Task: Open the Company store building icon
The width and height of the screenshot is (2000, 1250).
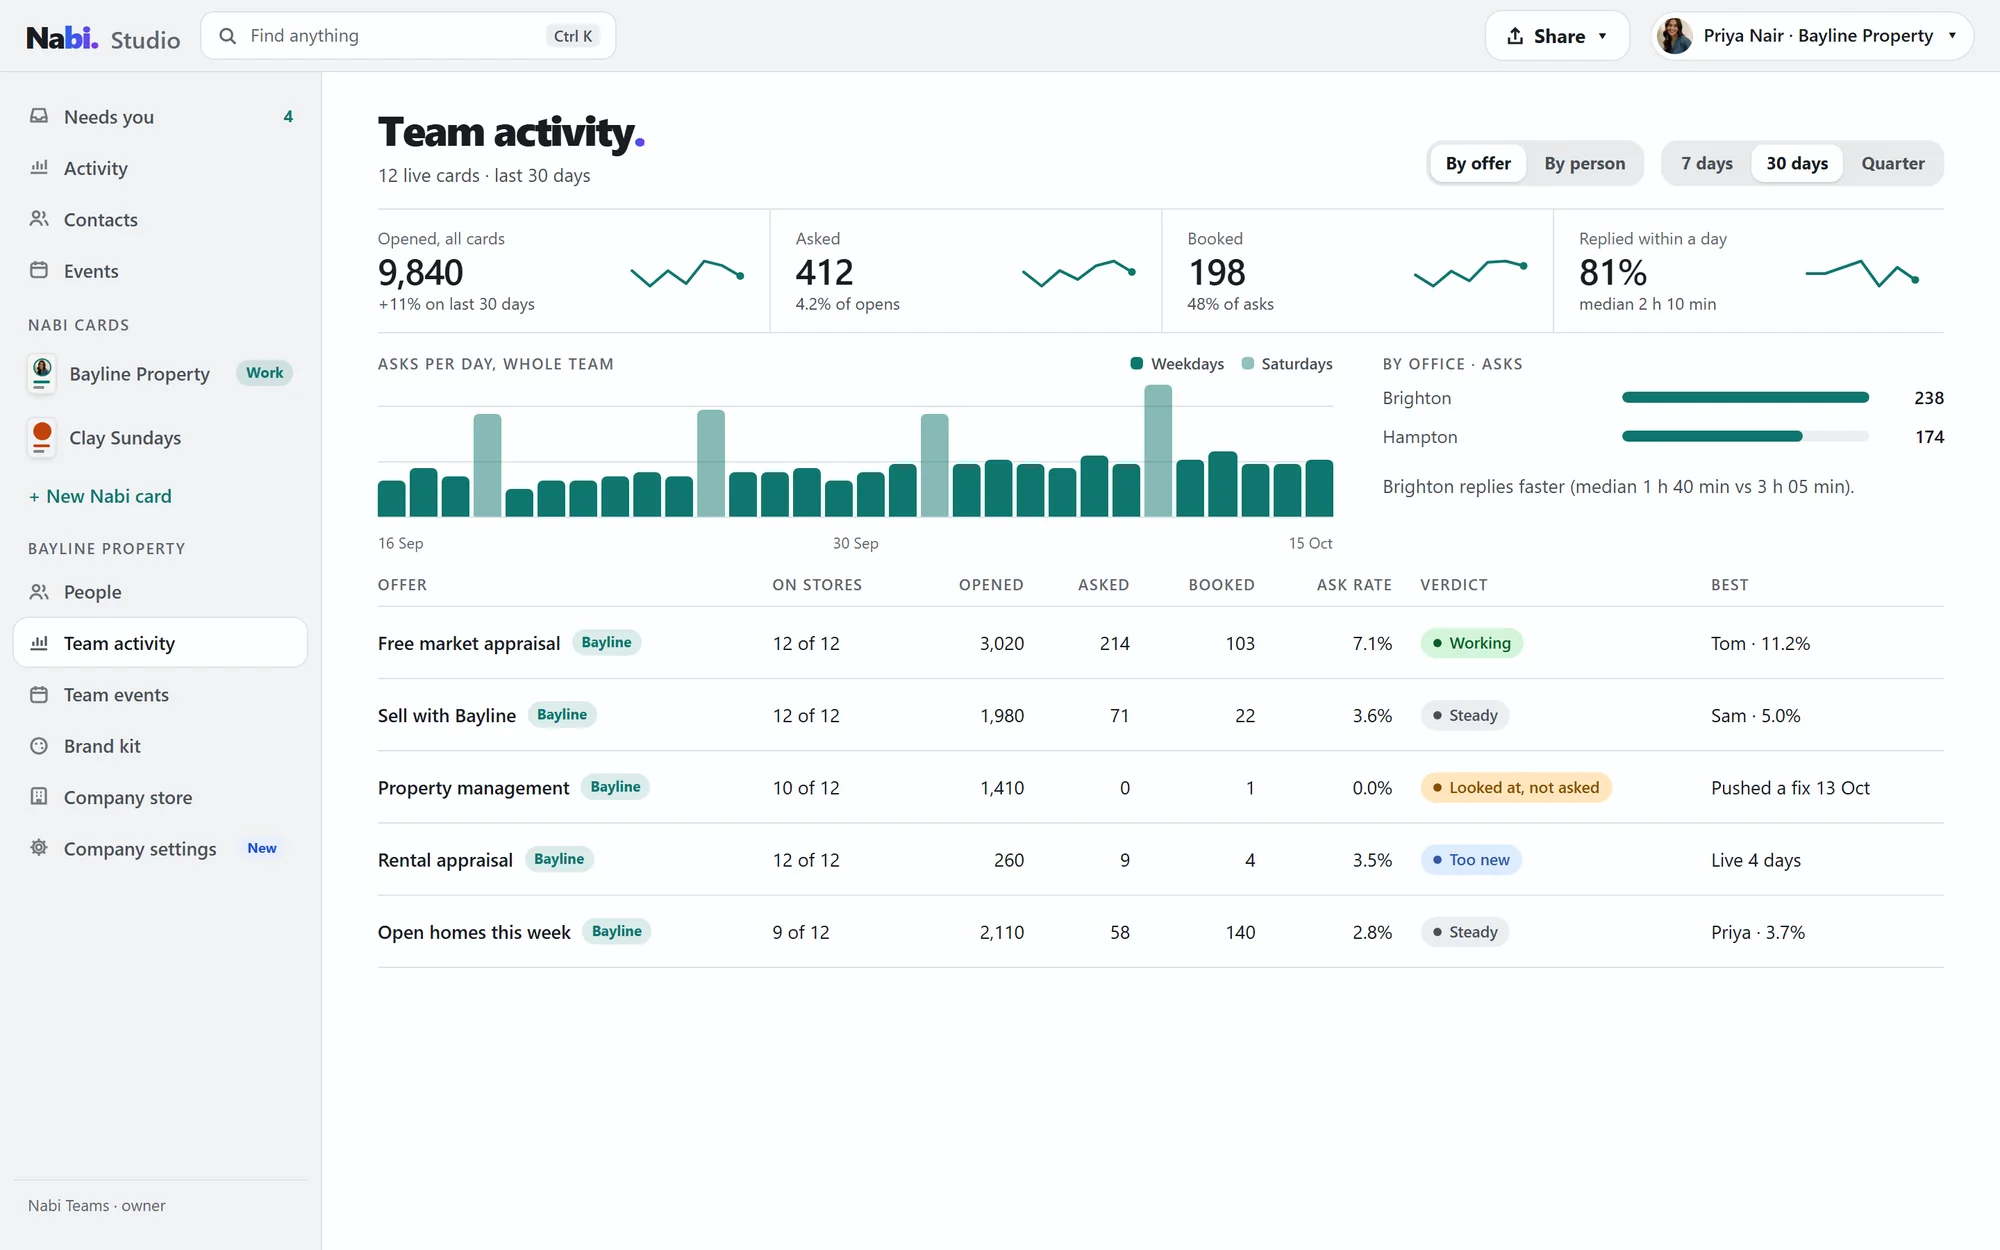Action: 39,797
